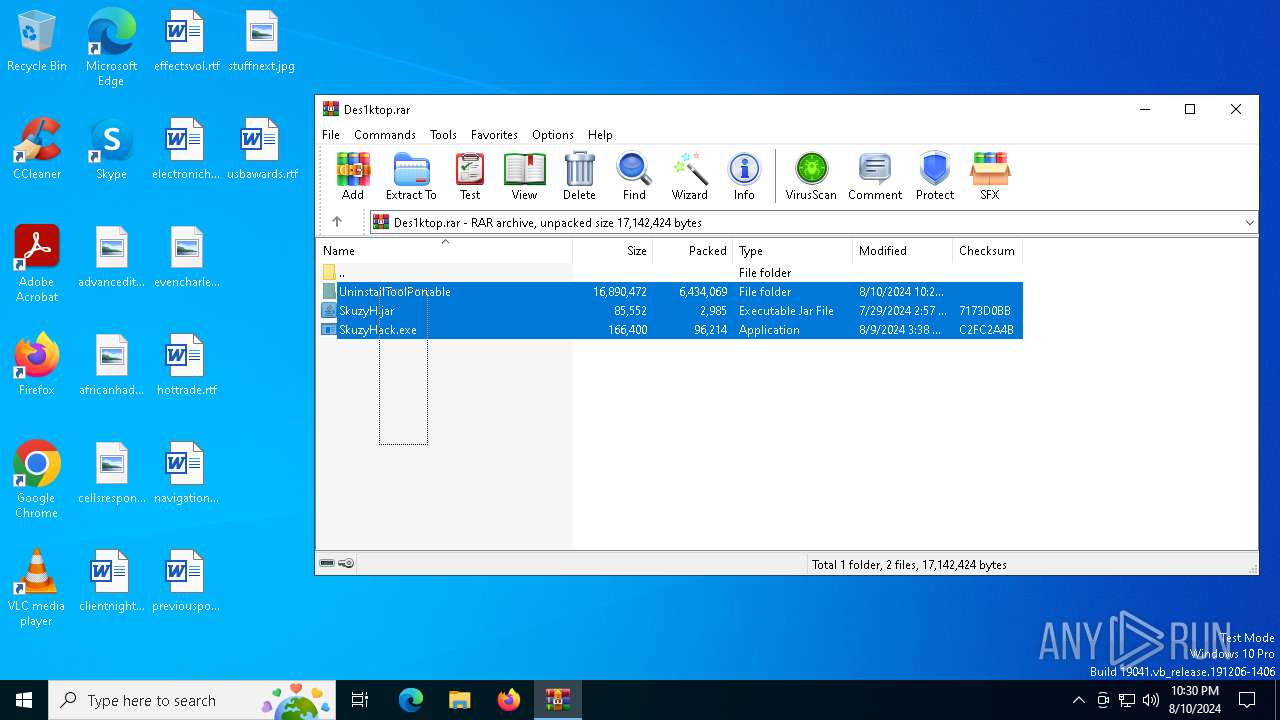Click the Add toolbar icon in WinRAR
This screenshot has width=1280, height=720.
(352, 176)
